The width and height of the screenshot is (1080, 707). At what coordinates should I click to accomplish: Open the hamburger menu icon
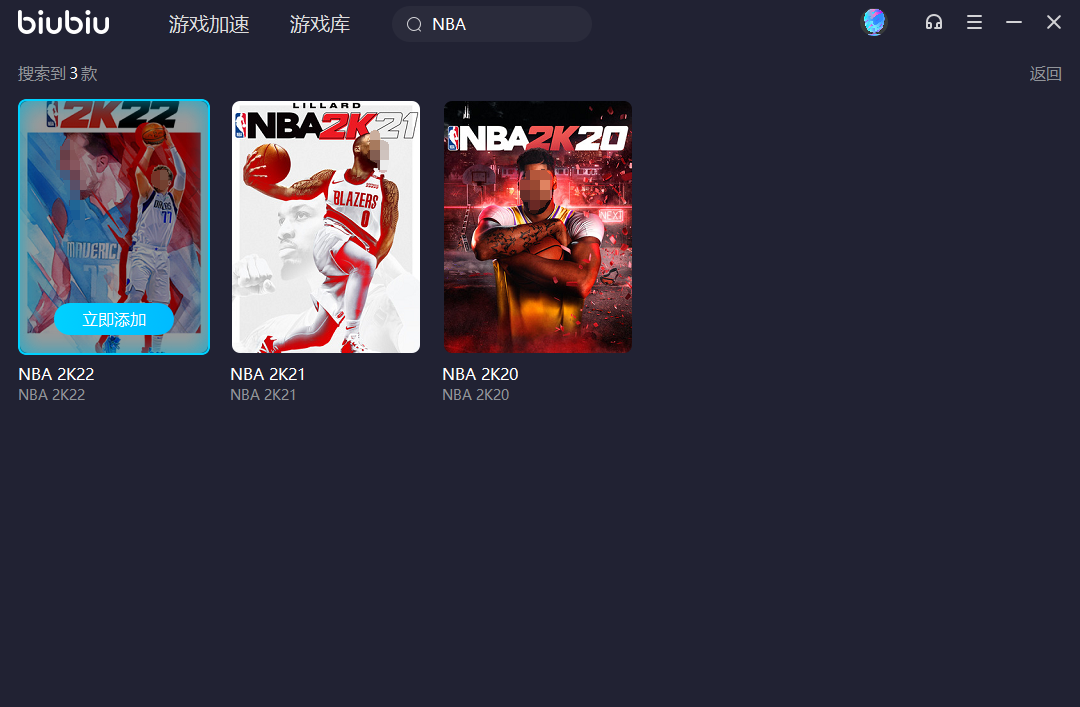coord(974,22)
